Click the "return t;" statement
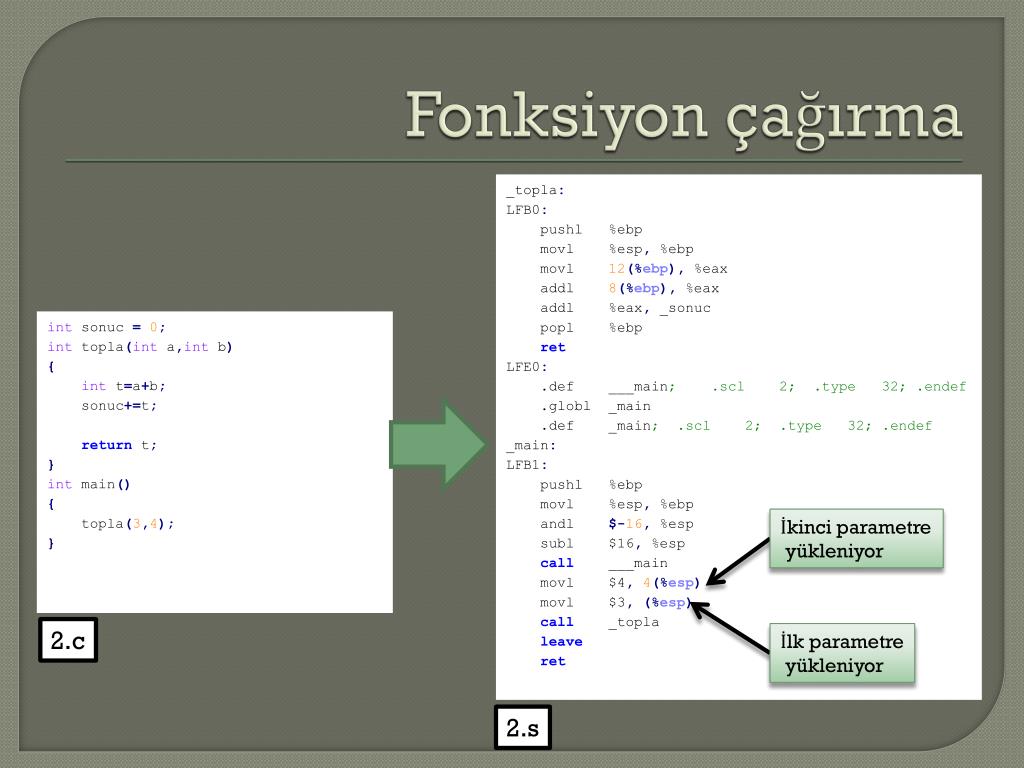The image size is (1024, 768). tap(119, 445)
